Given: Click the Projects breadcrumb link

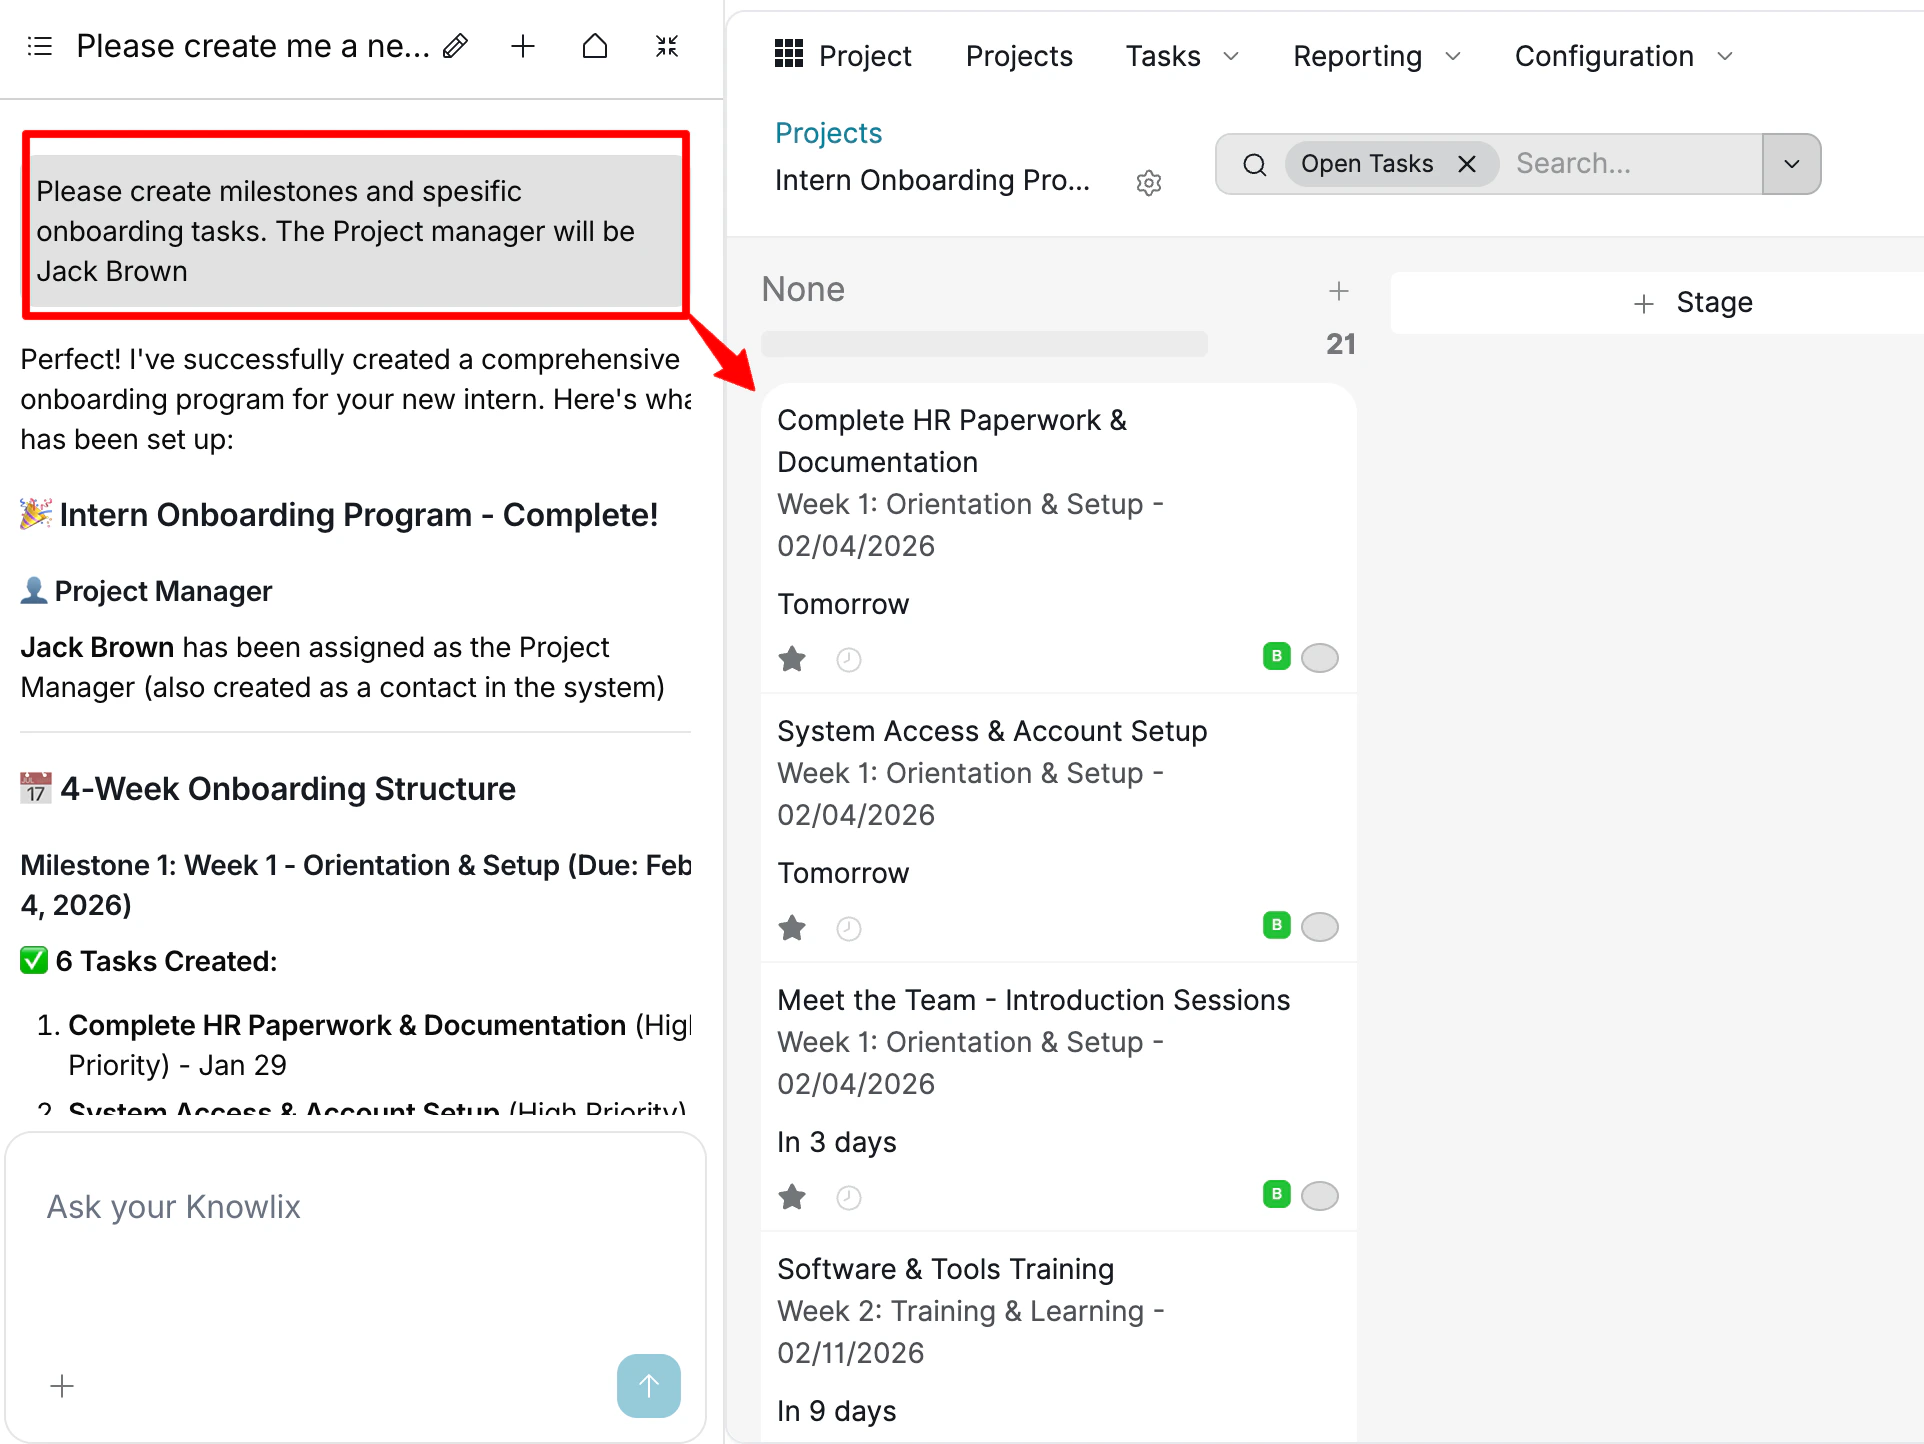Looking at the screenshot, I should [828, 133].
